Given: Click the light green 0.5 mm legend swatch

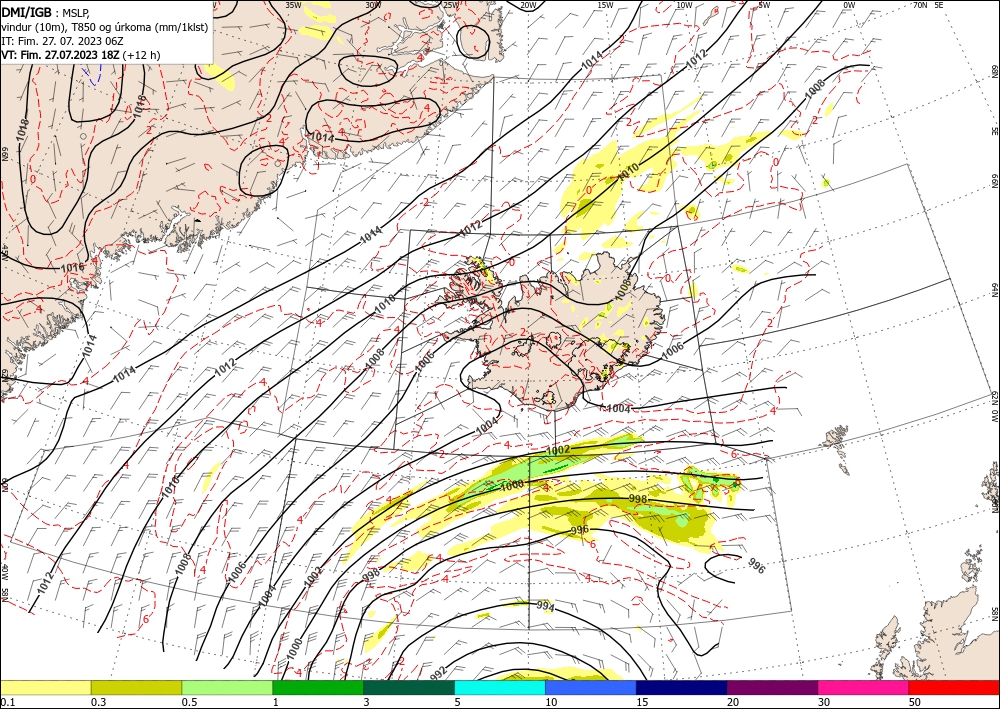Looking at the screenshot, I should tap(227, 687).
